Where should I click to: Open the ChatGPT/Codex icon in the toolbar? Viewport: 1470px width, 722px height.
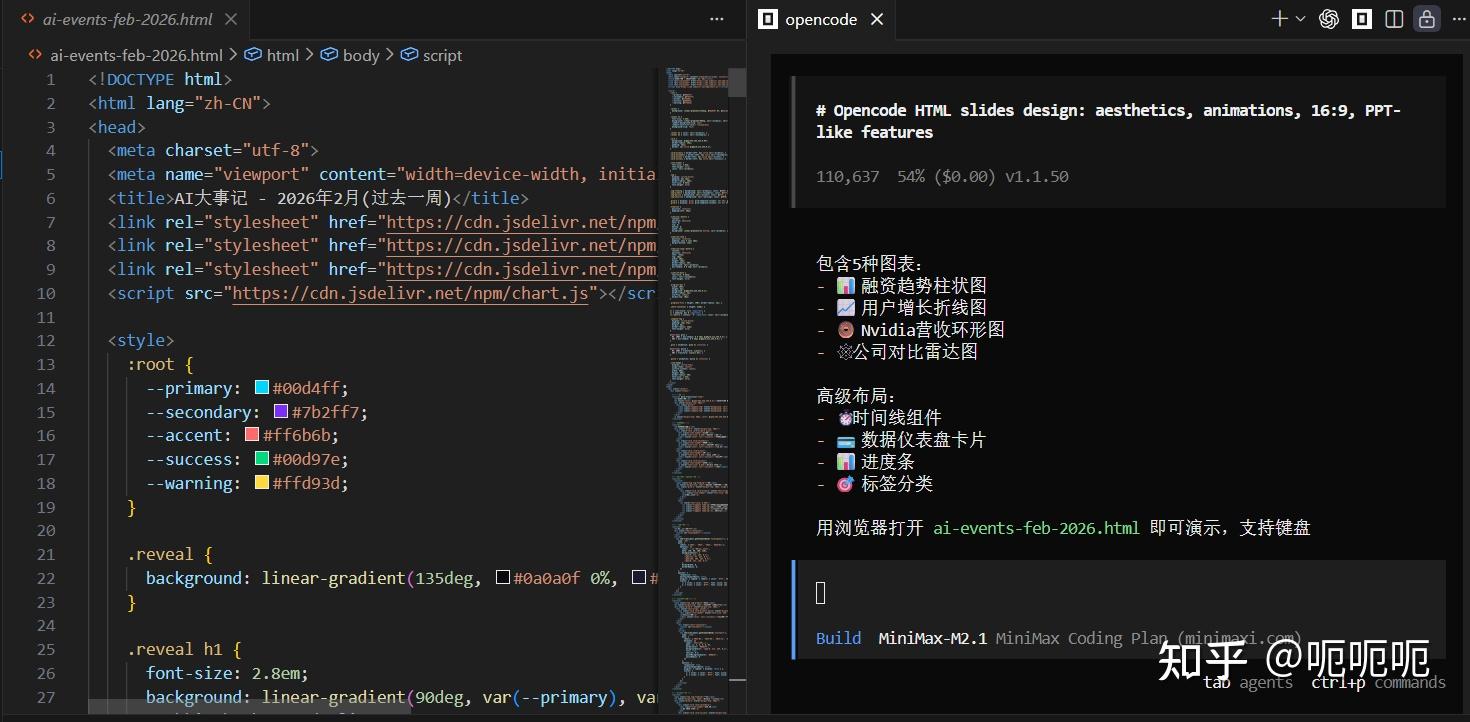pos(1329,19)
